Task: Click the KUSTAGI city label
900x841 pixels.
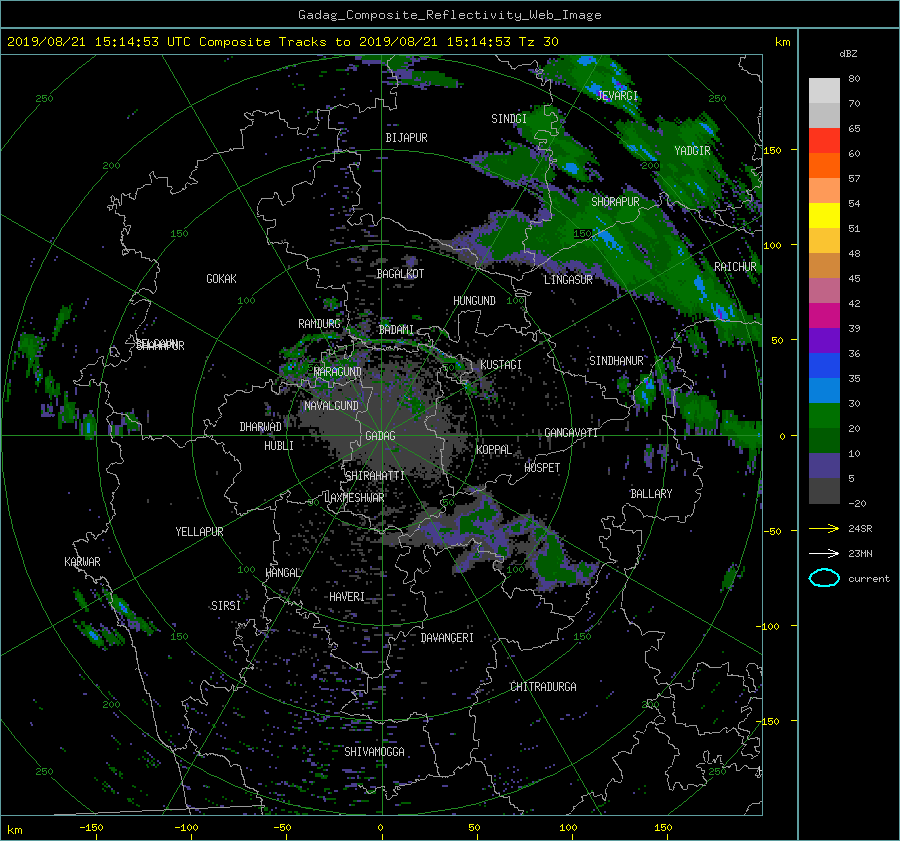Action: (x=501, y=365)
